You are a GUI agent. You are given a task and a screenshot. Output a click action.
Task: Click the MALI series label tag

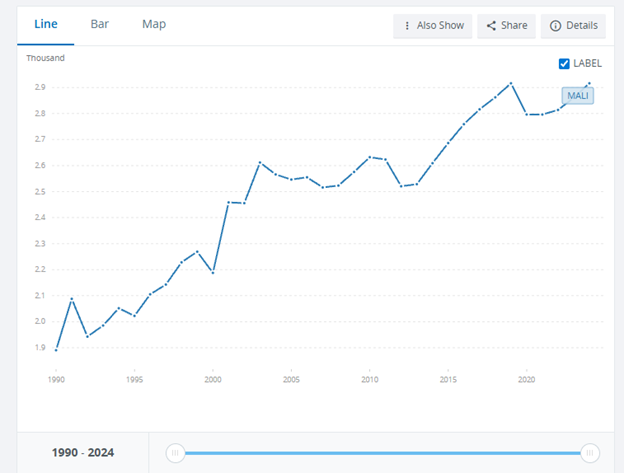click(x=577, y=96)
